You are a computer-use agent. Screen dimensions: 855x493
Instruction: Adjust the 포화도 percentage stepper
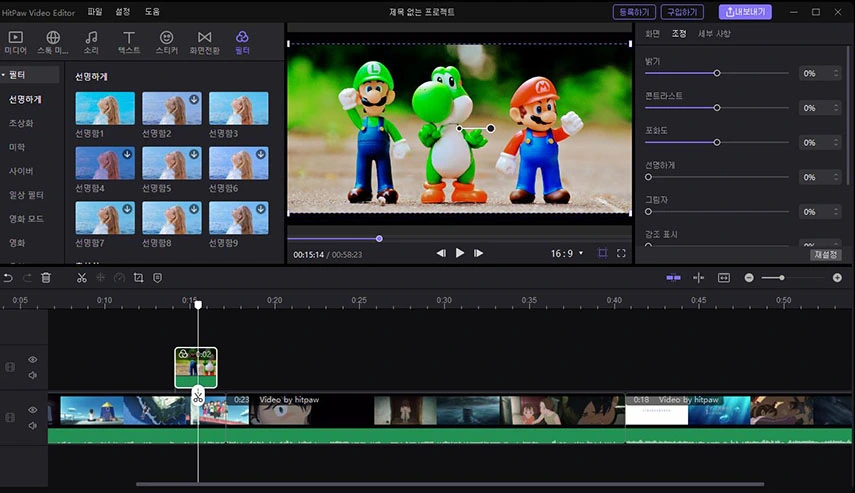pos(836,142)
